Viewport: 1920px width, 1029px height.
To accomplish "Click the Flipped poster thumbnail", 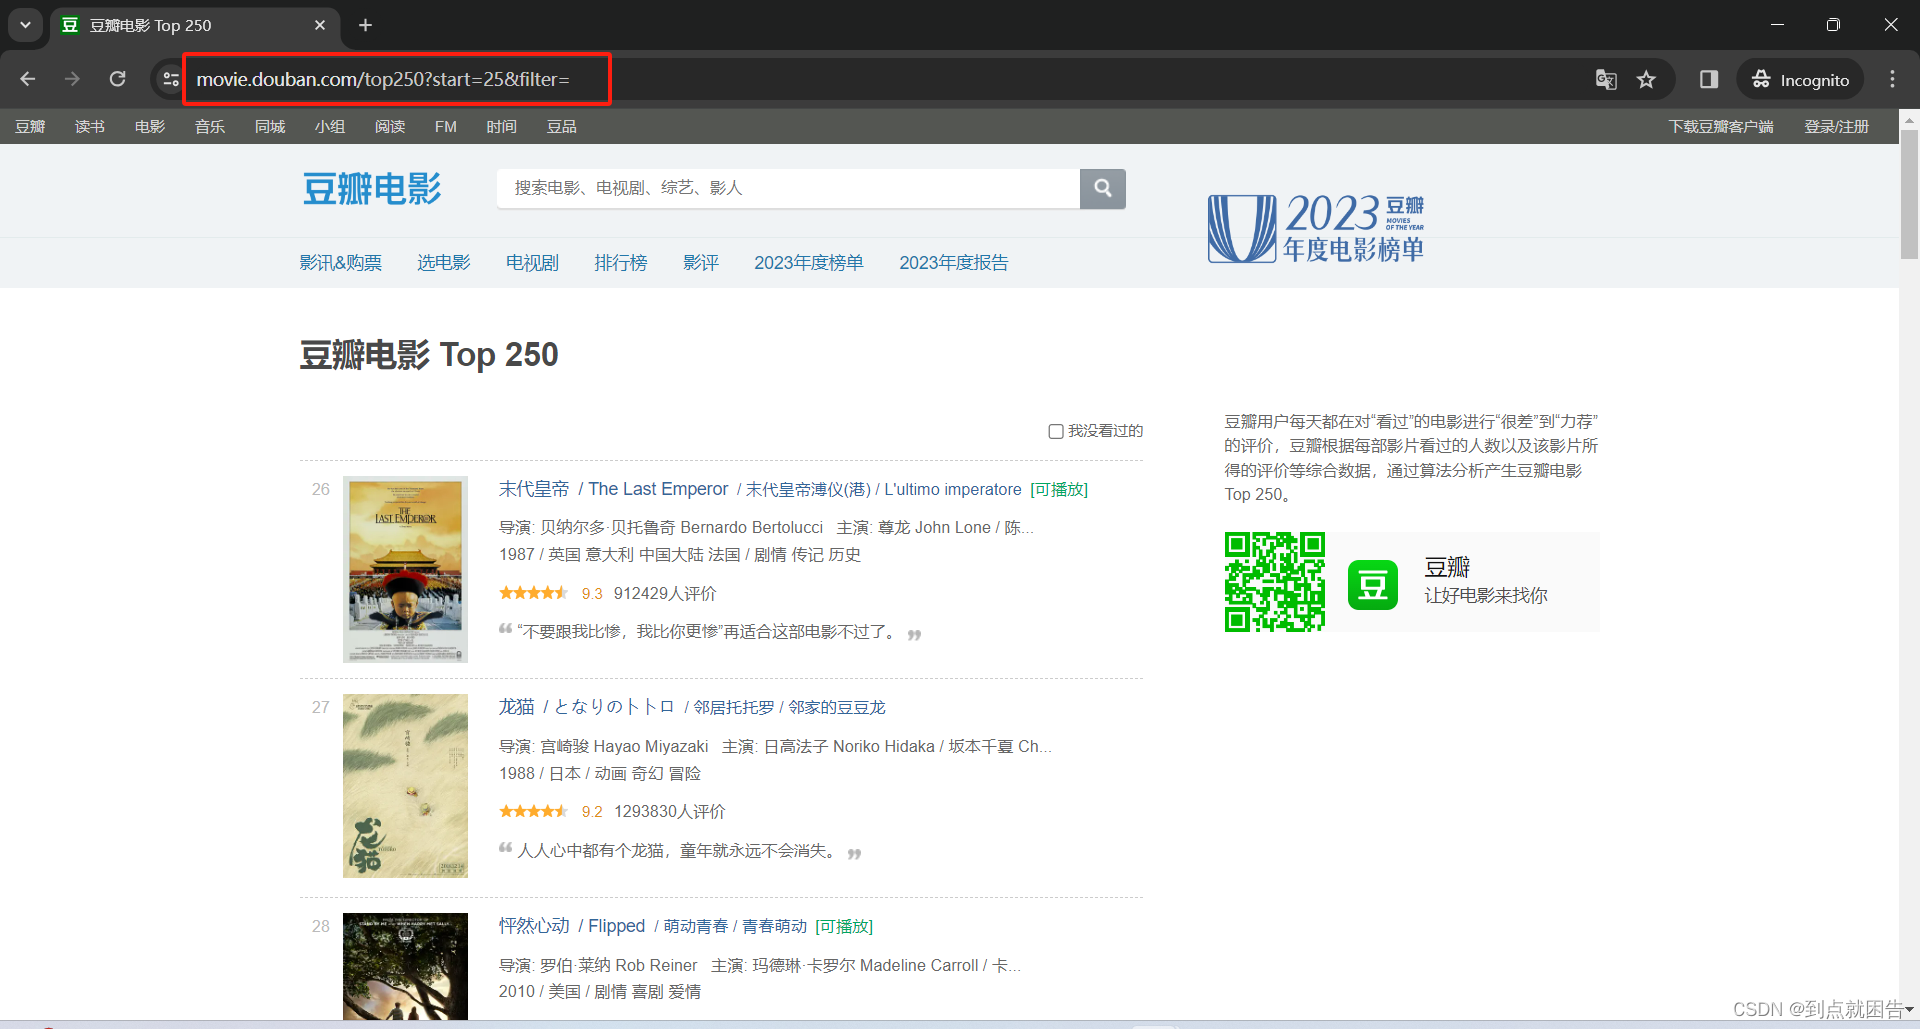I will pos(405,966).
